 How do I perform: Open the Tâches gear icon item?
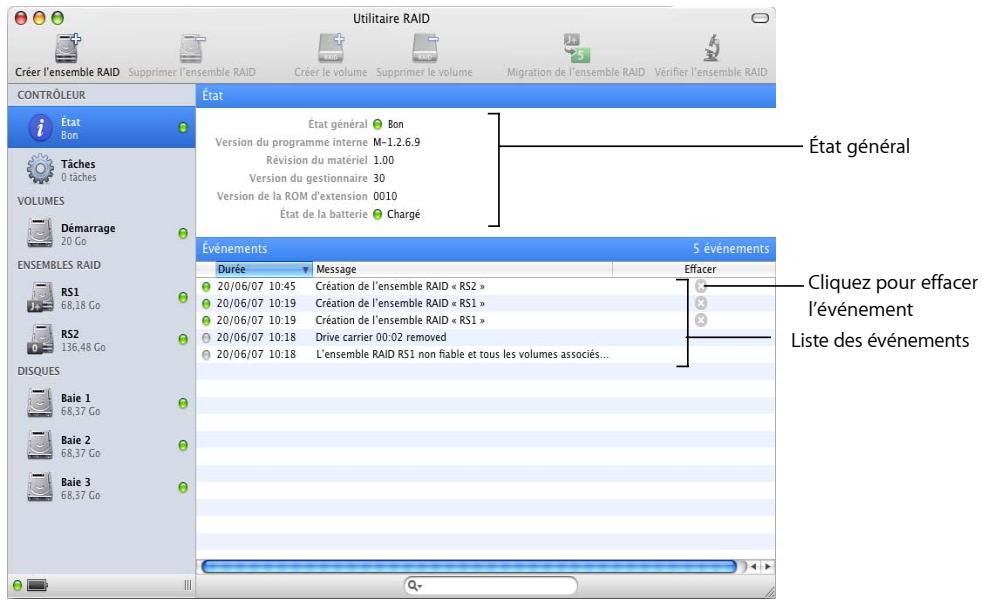(41, 170)
